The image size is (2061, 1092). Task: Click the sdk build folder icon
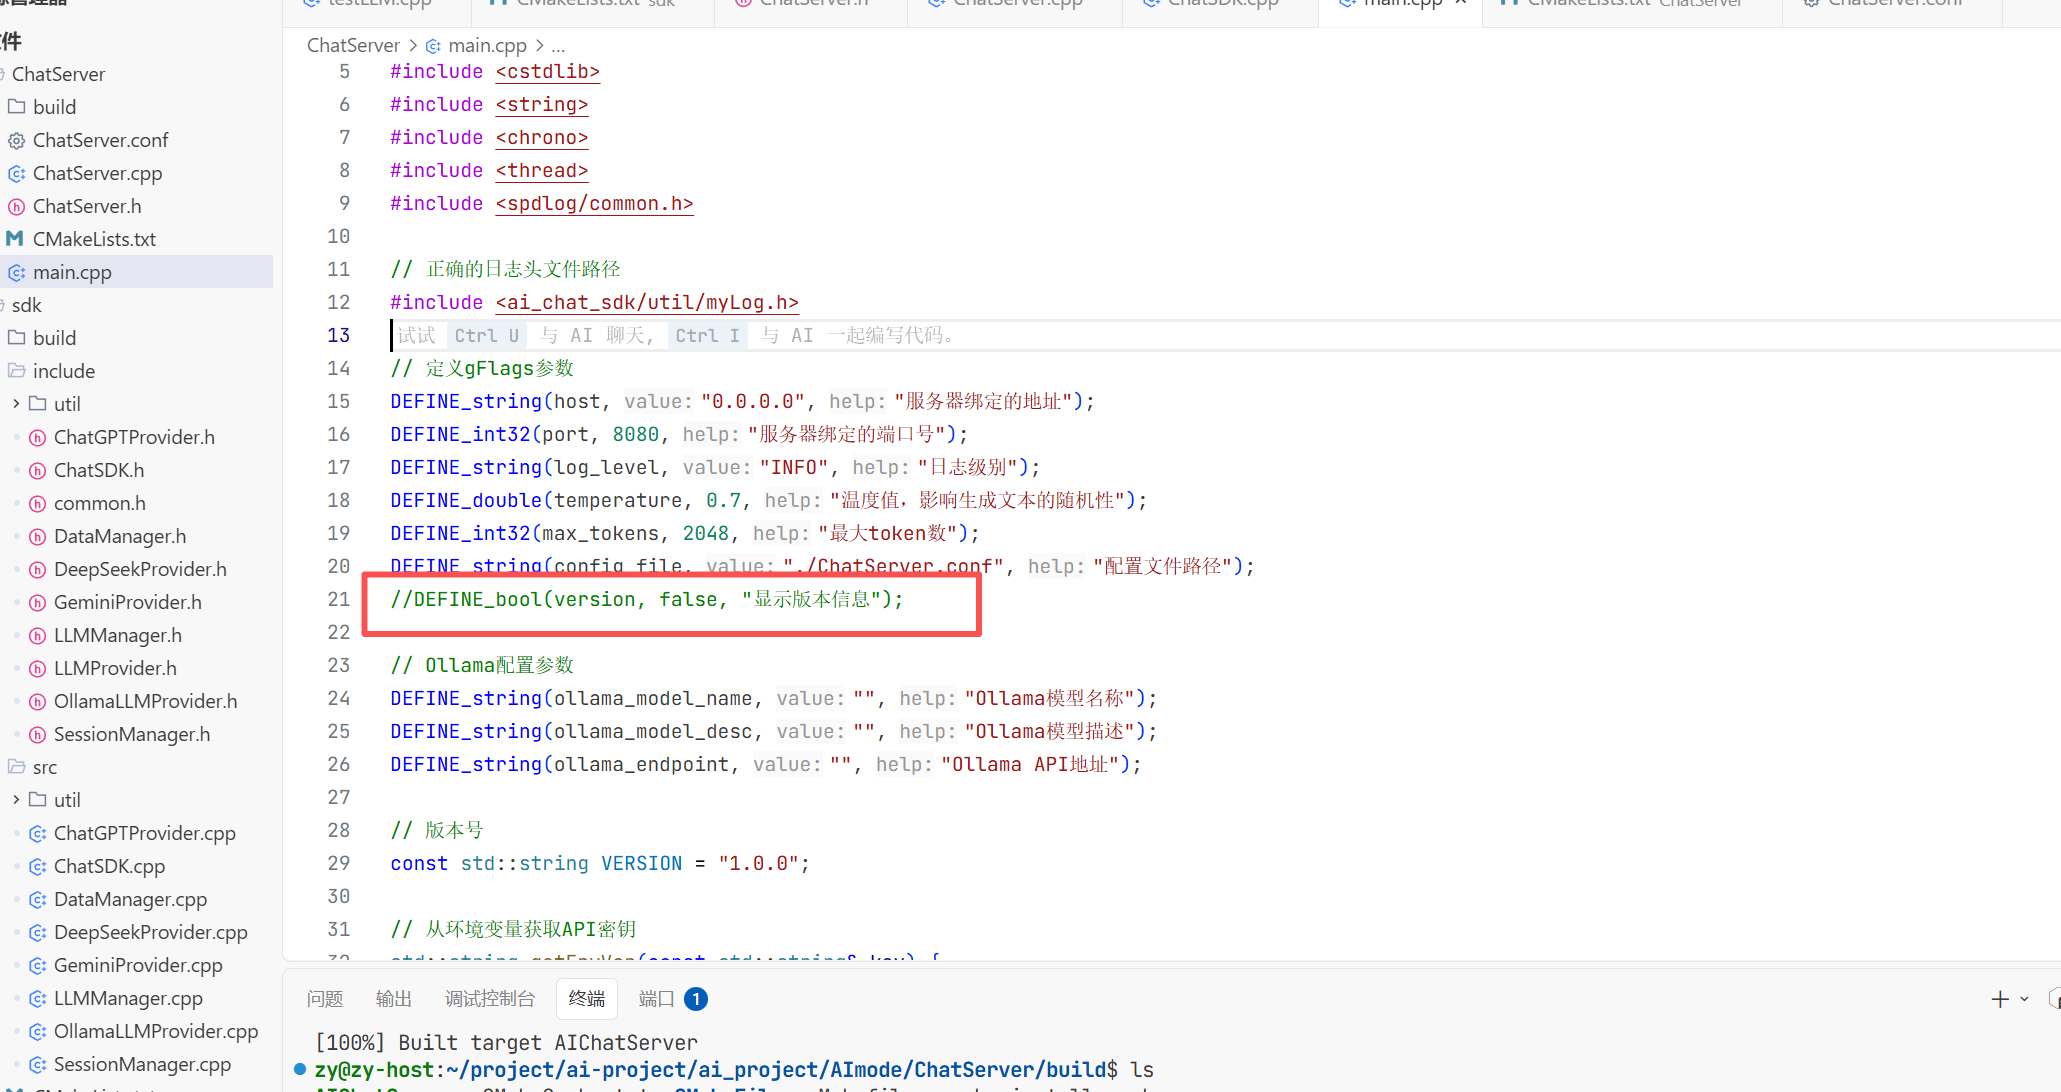coord(17,338)
